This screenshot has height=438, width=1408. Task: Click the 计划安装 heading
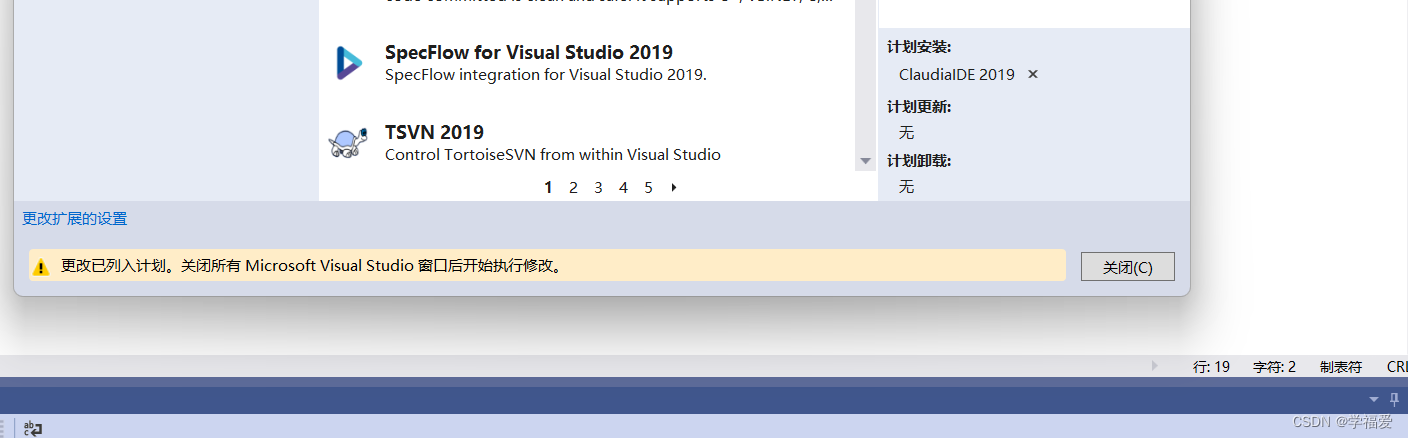tap(919, 47)
